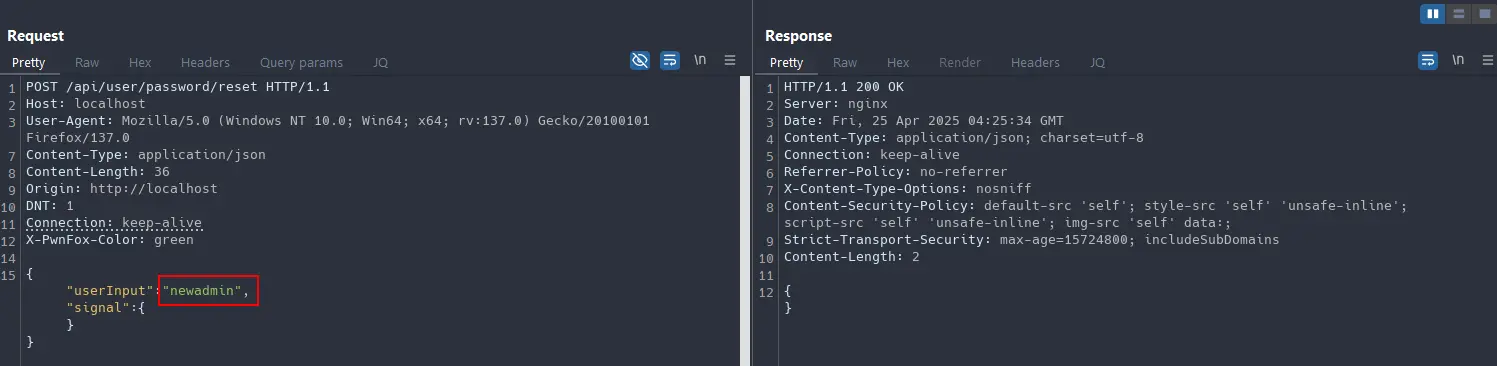Toggle word wrap icon in Request panel
The width and height of the screenshot is (1497, 366).
[x=670, y=60]
